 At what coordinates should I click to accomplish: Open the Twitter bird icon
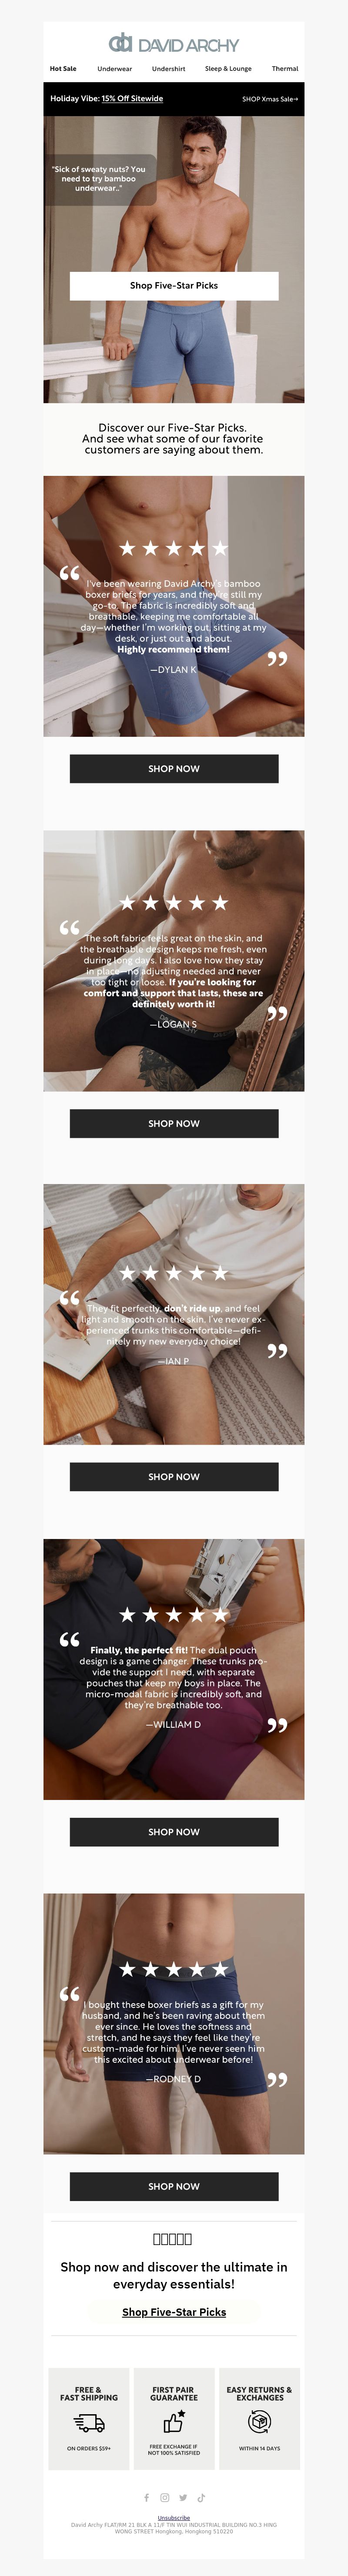point(183,2498)
